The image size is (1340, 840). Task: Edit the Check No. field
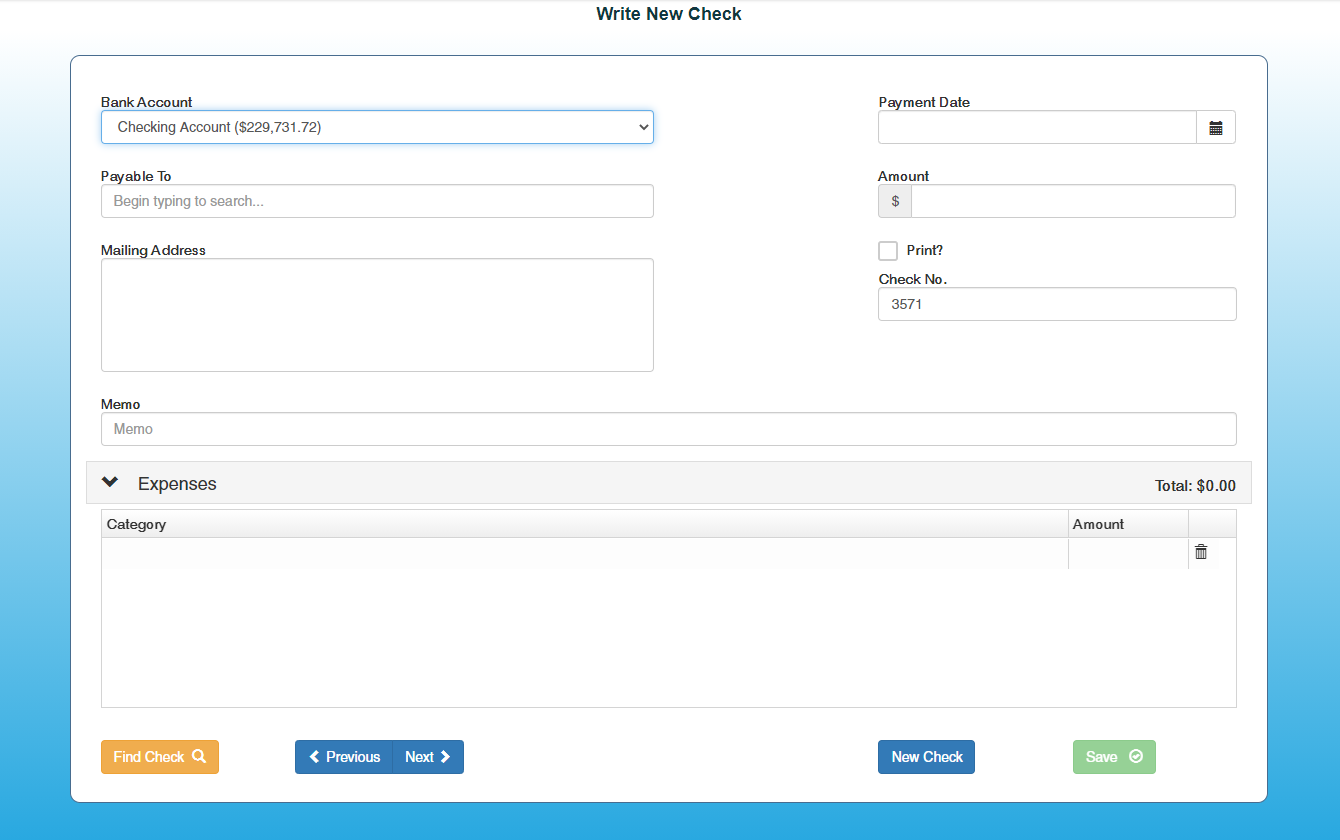coord(1057,304)
